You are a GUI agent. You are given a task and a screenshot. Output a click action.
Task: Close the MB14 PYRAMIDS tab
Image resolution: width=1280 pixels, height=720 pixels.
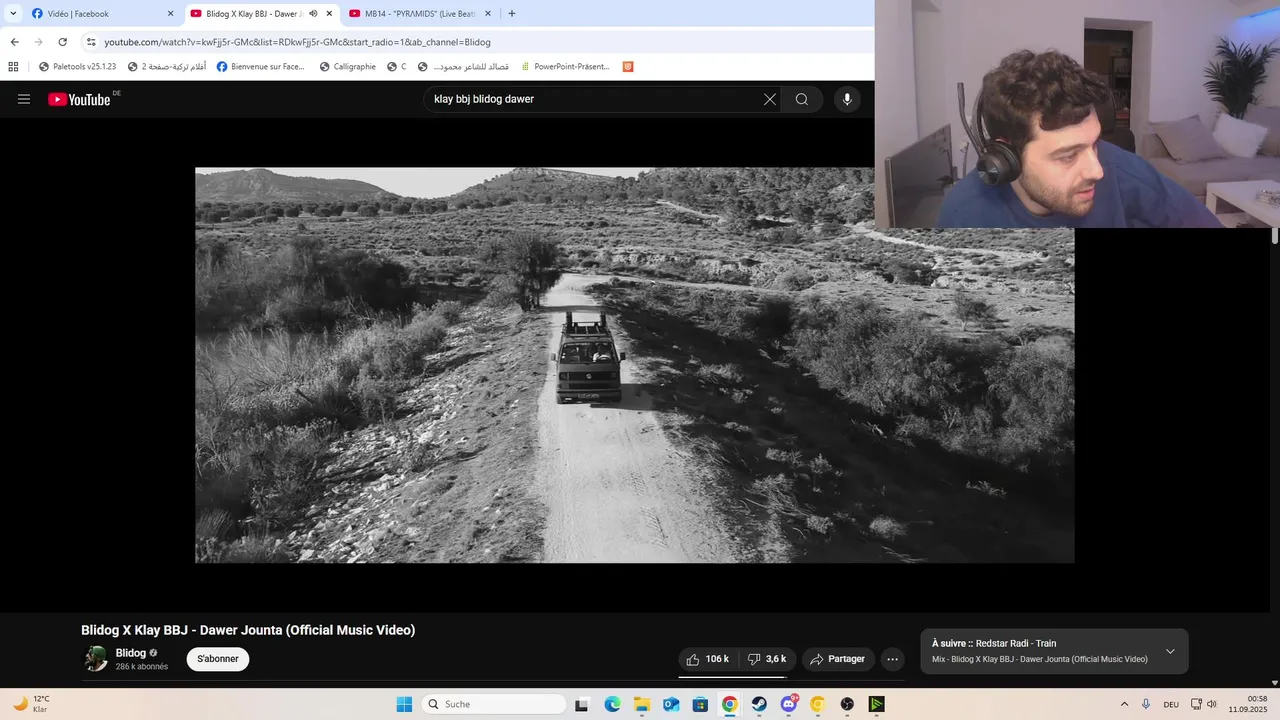(488, 14)
